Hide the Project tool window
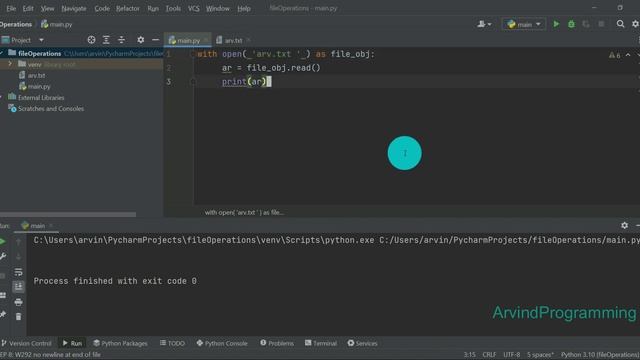Image resolution: width=640 pixels, height=360 pixels. (156, 40)
